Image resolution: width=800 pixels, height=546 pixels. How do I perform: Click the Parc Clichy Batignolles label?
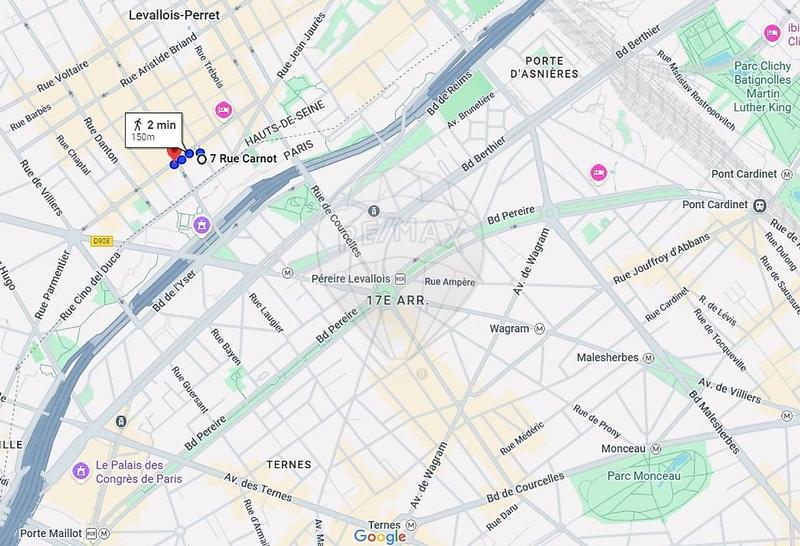coord(762,87)
